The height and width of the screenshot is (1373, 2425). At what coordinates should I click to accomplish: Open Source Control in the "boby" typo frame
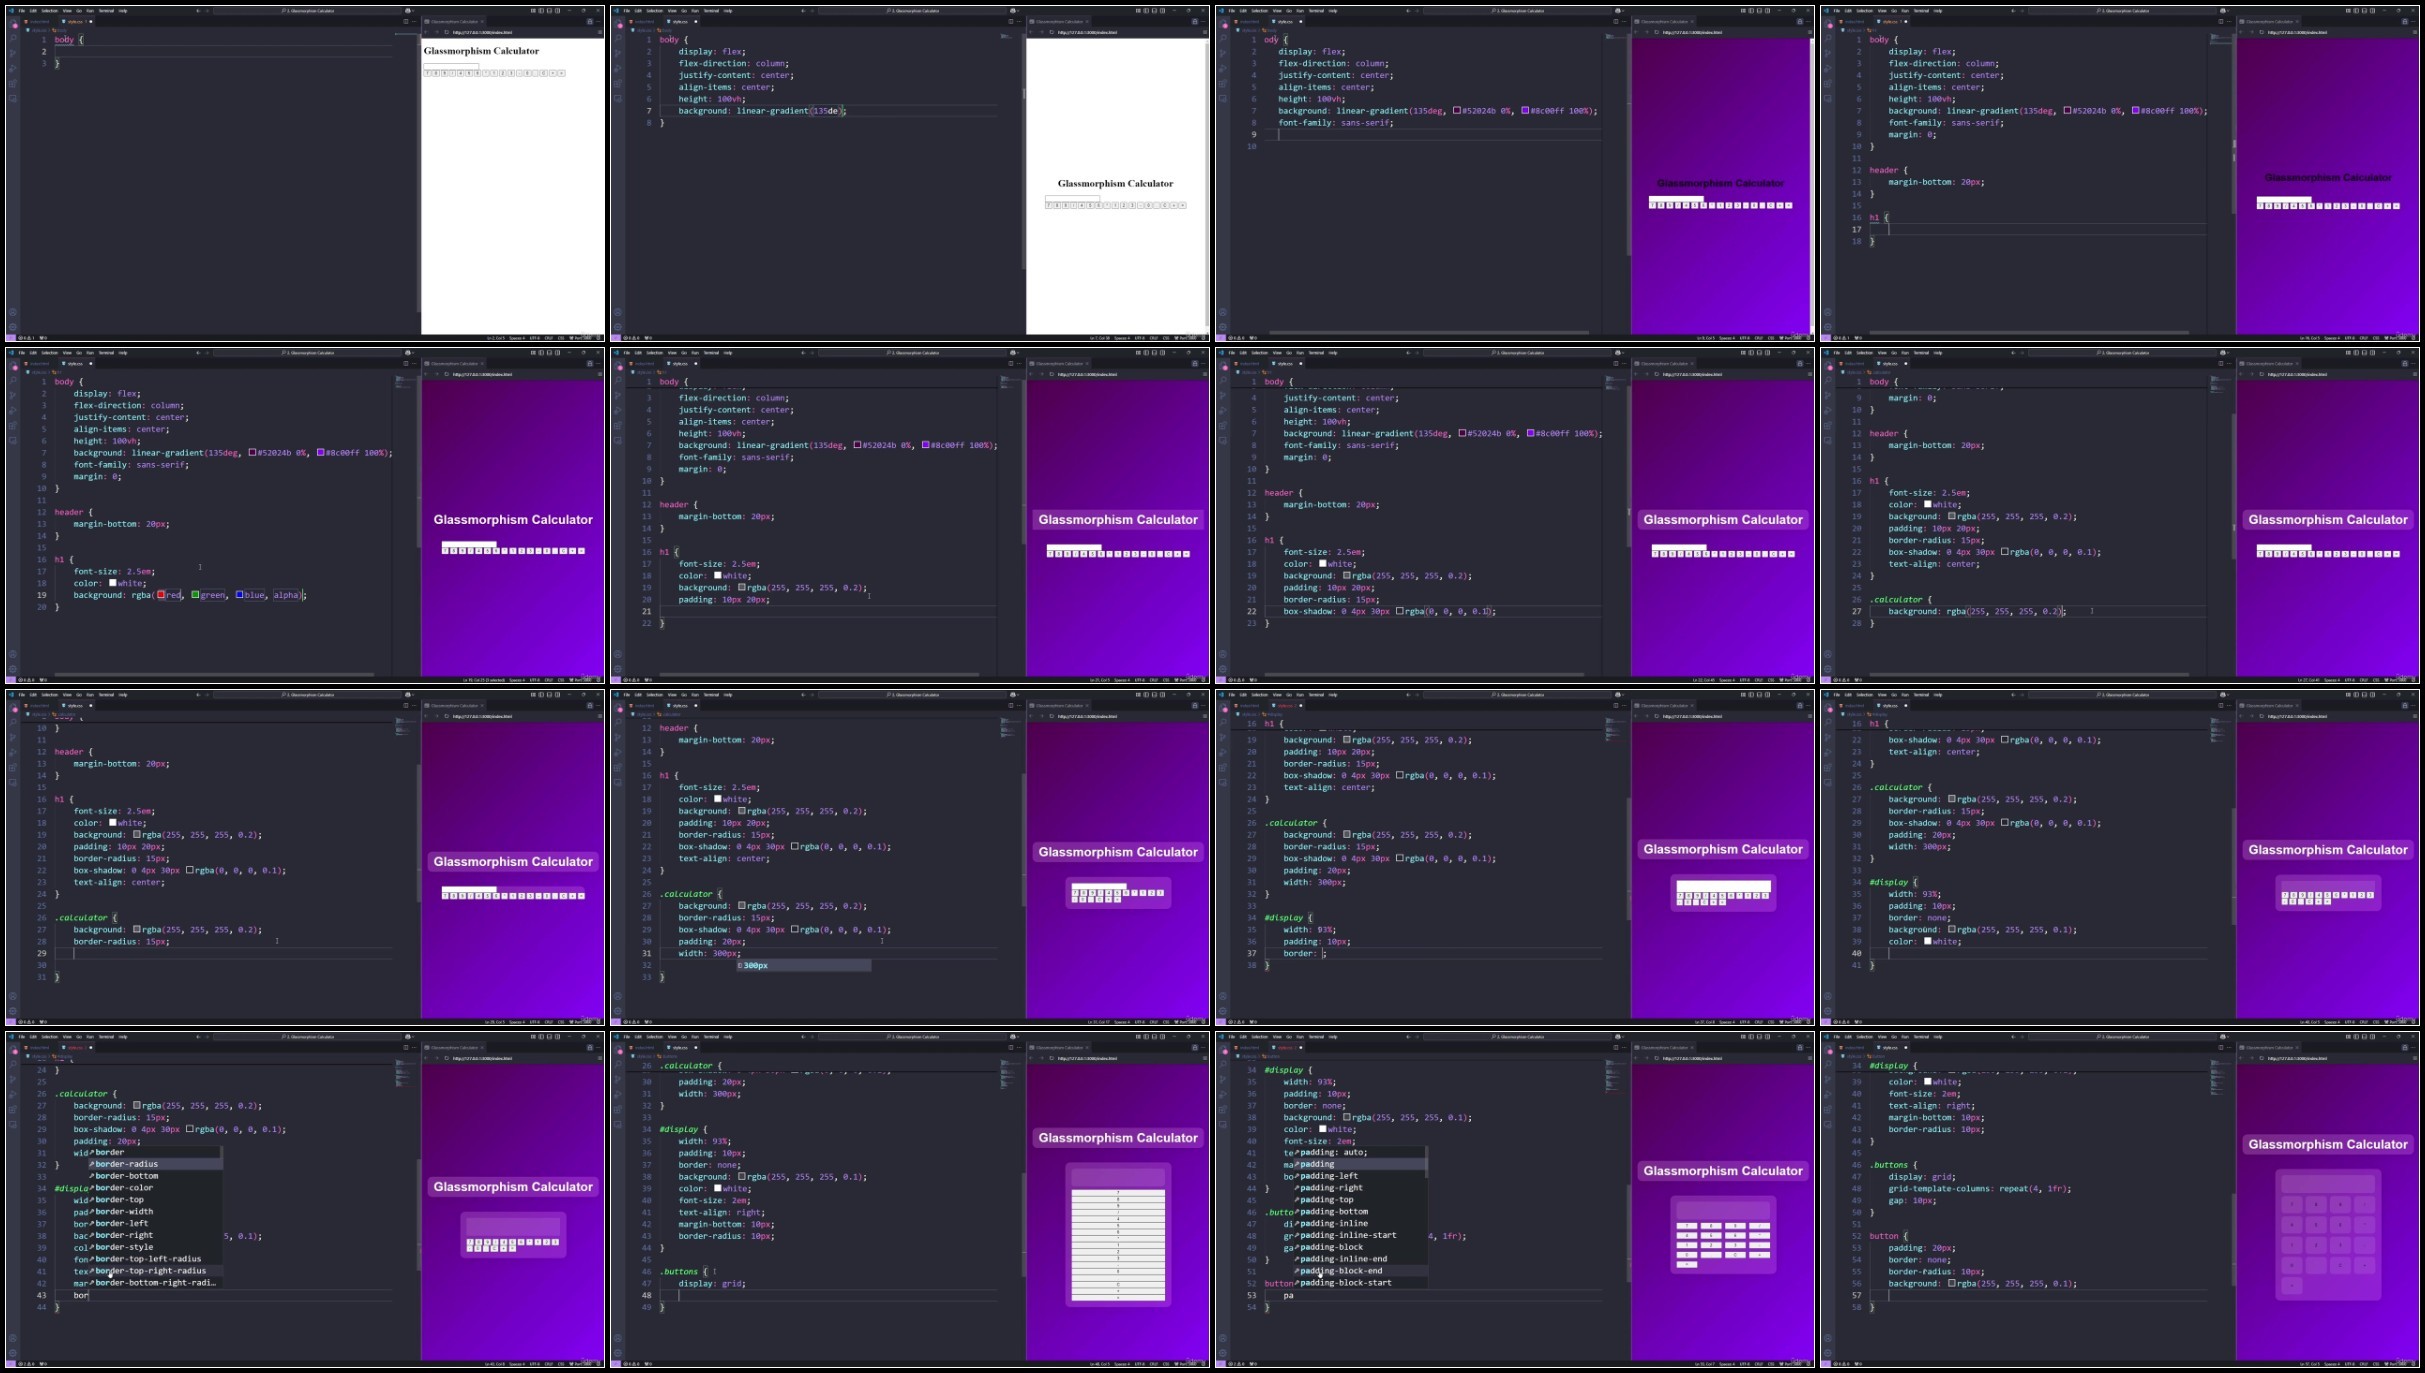click(x=13, y=53)
